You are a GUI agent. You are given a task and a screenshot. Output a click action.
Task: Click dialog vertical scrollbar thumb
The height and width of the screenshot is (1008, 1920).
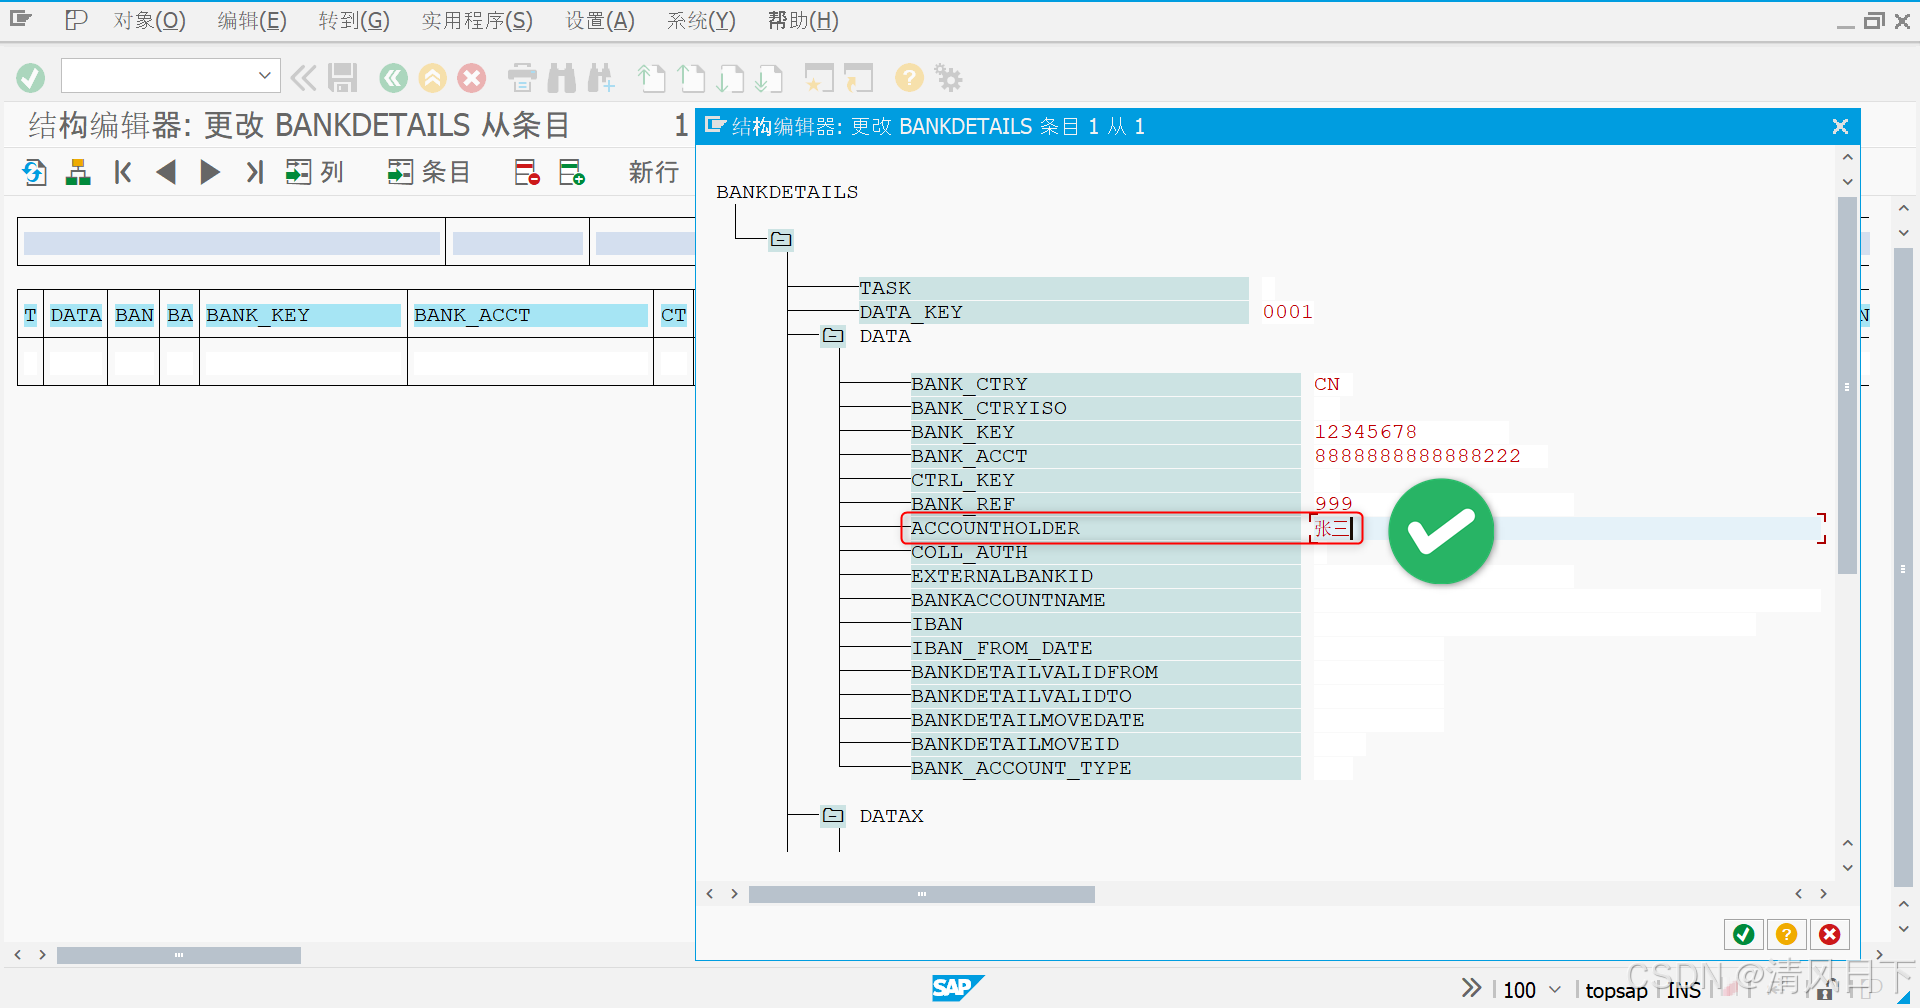1847,386
